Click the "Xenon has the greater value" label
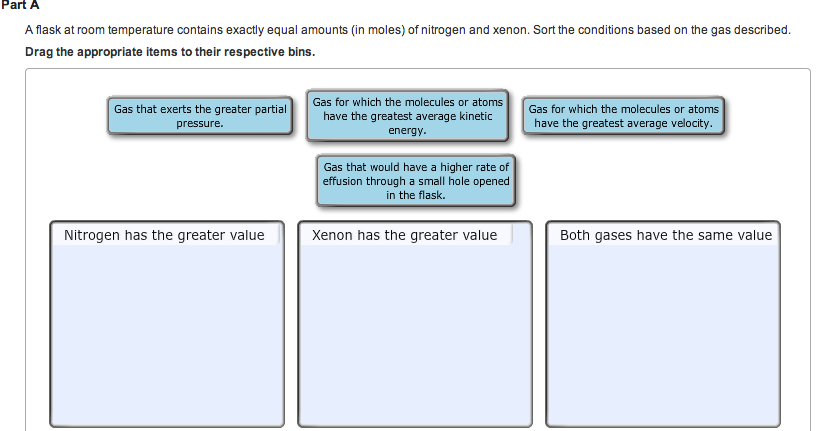This screenshot has width=839, height=431. coord(404,235)
